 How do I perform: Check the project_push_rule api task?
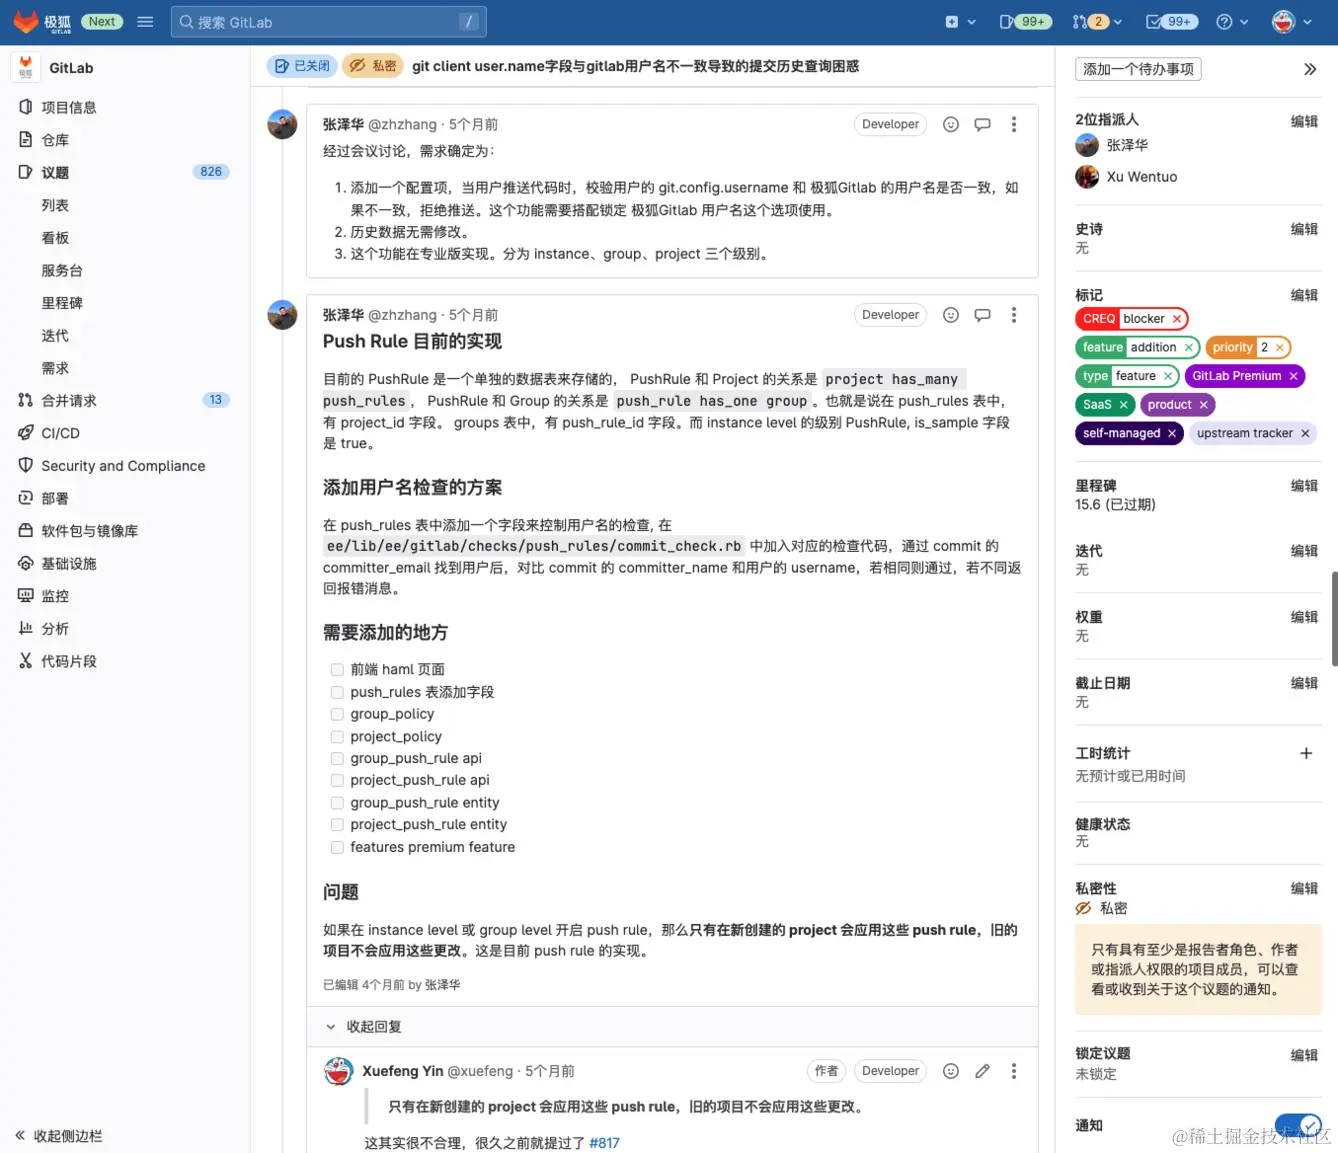(337, 780)
